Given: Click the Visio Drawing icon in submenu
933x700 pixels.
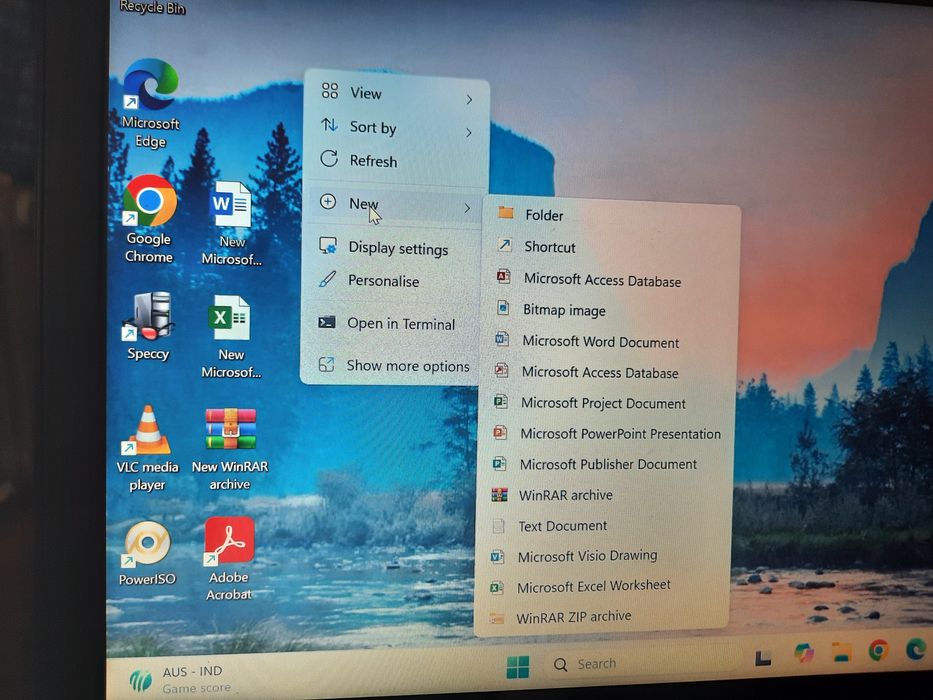Looking at the screenshot, I should [x=497, y=557].
